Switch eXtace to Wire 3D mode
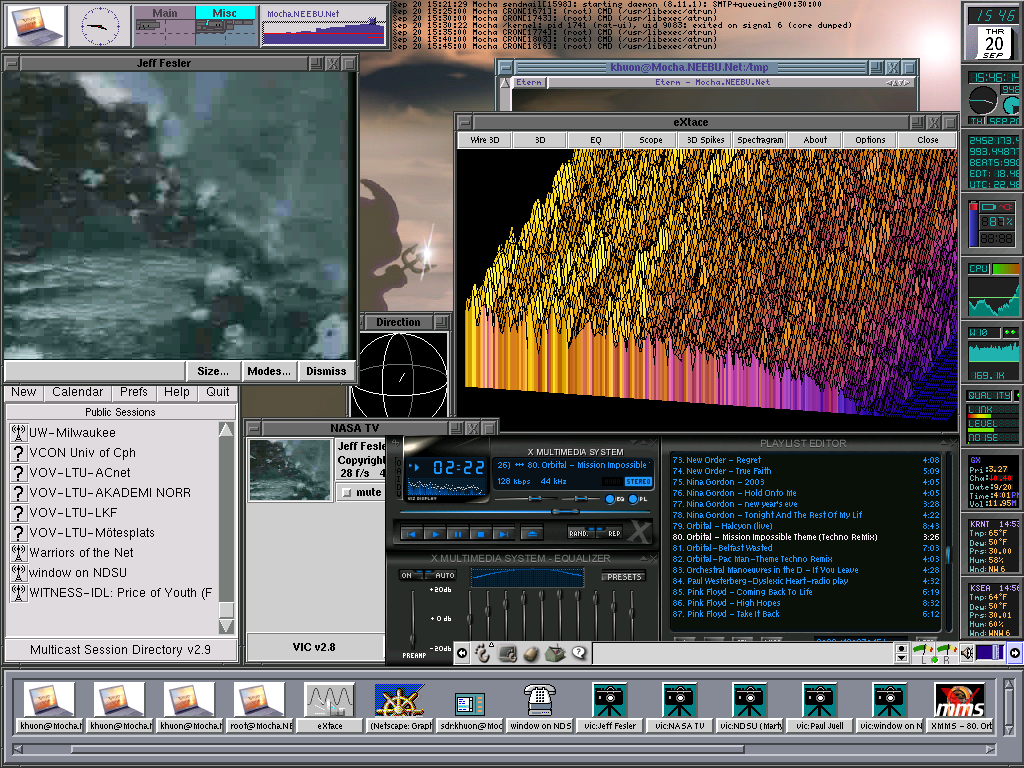 pyautogui.click(x=485, y=140)
